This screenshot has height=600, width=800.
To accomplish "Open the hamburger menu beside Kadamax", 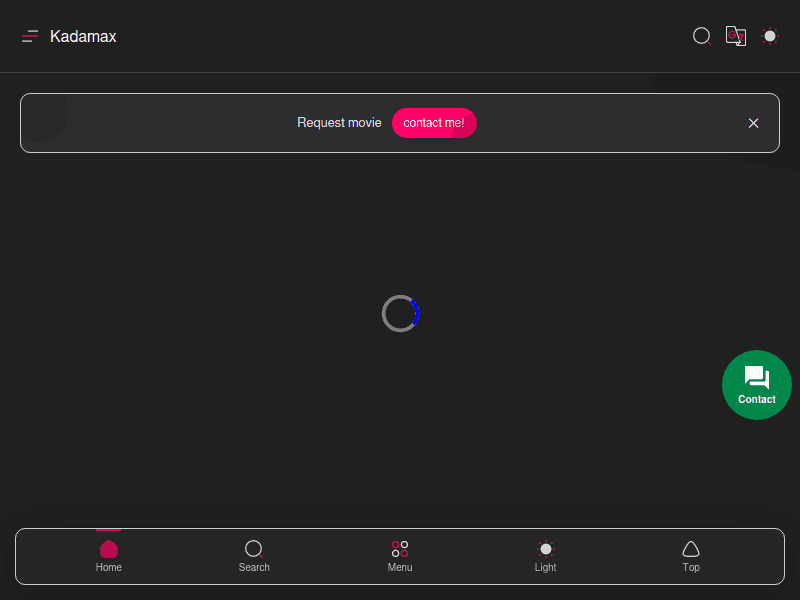I will pos(30,37).
